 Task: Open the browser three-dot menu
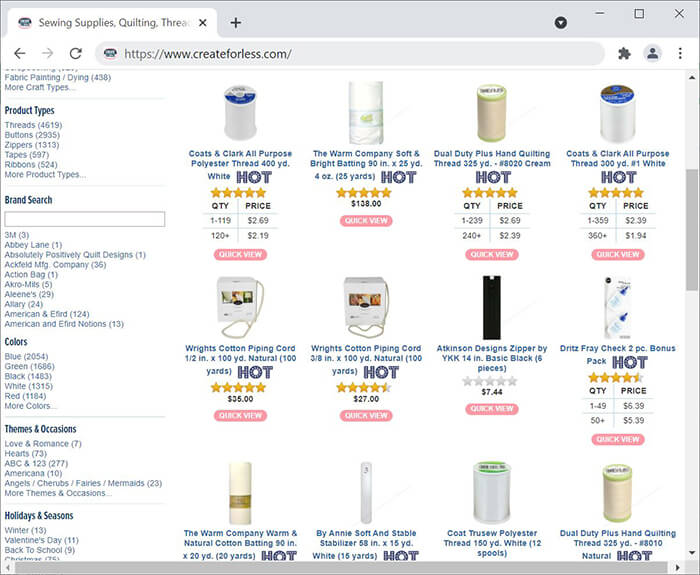coord(680,54)
